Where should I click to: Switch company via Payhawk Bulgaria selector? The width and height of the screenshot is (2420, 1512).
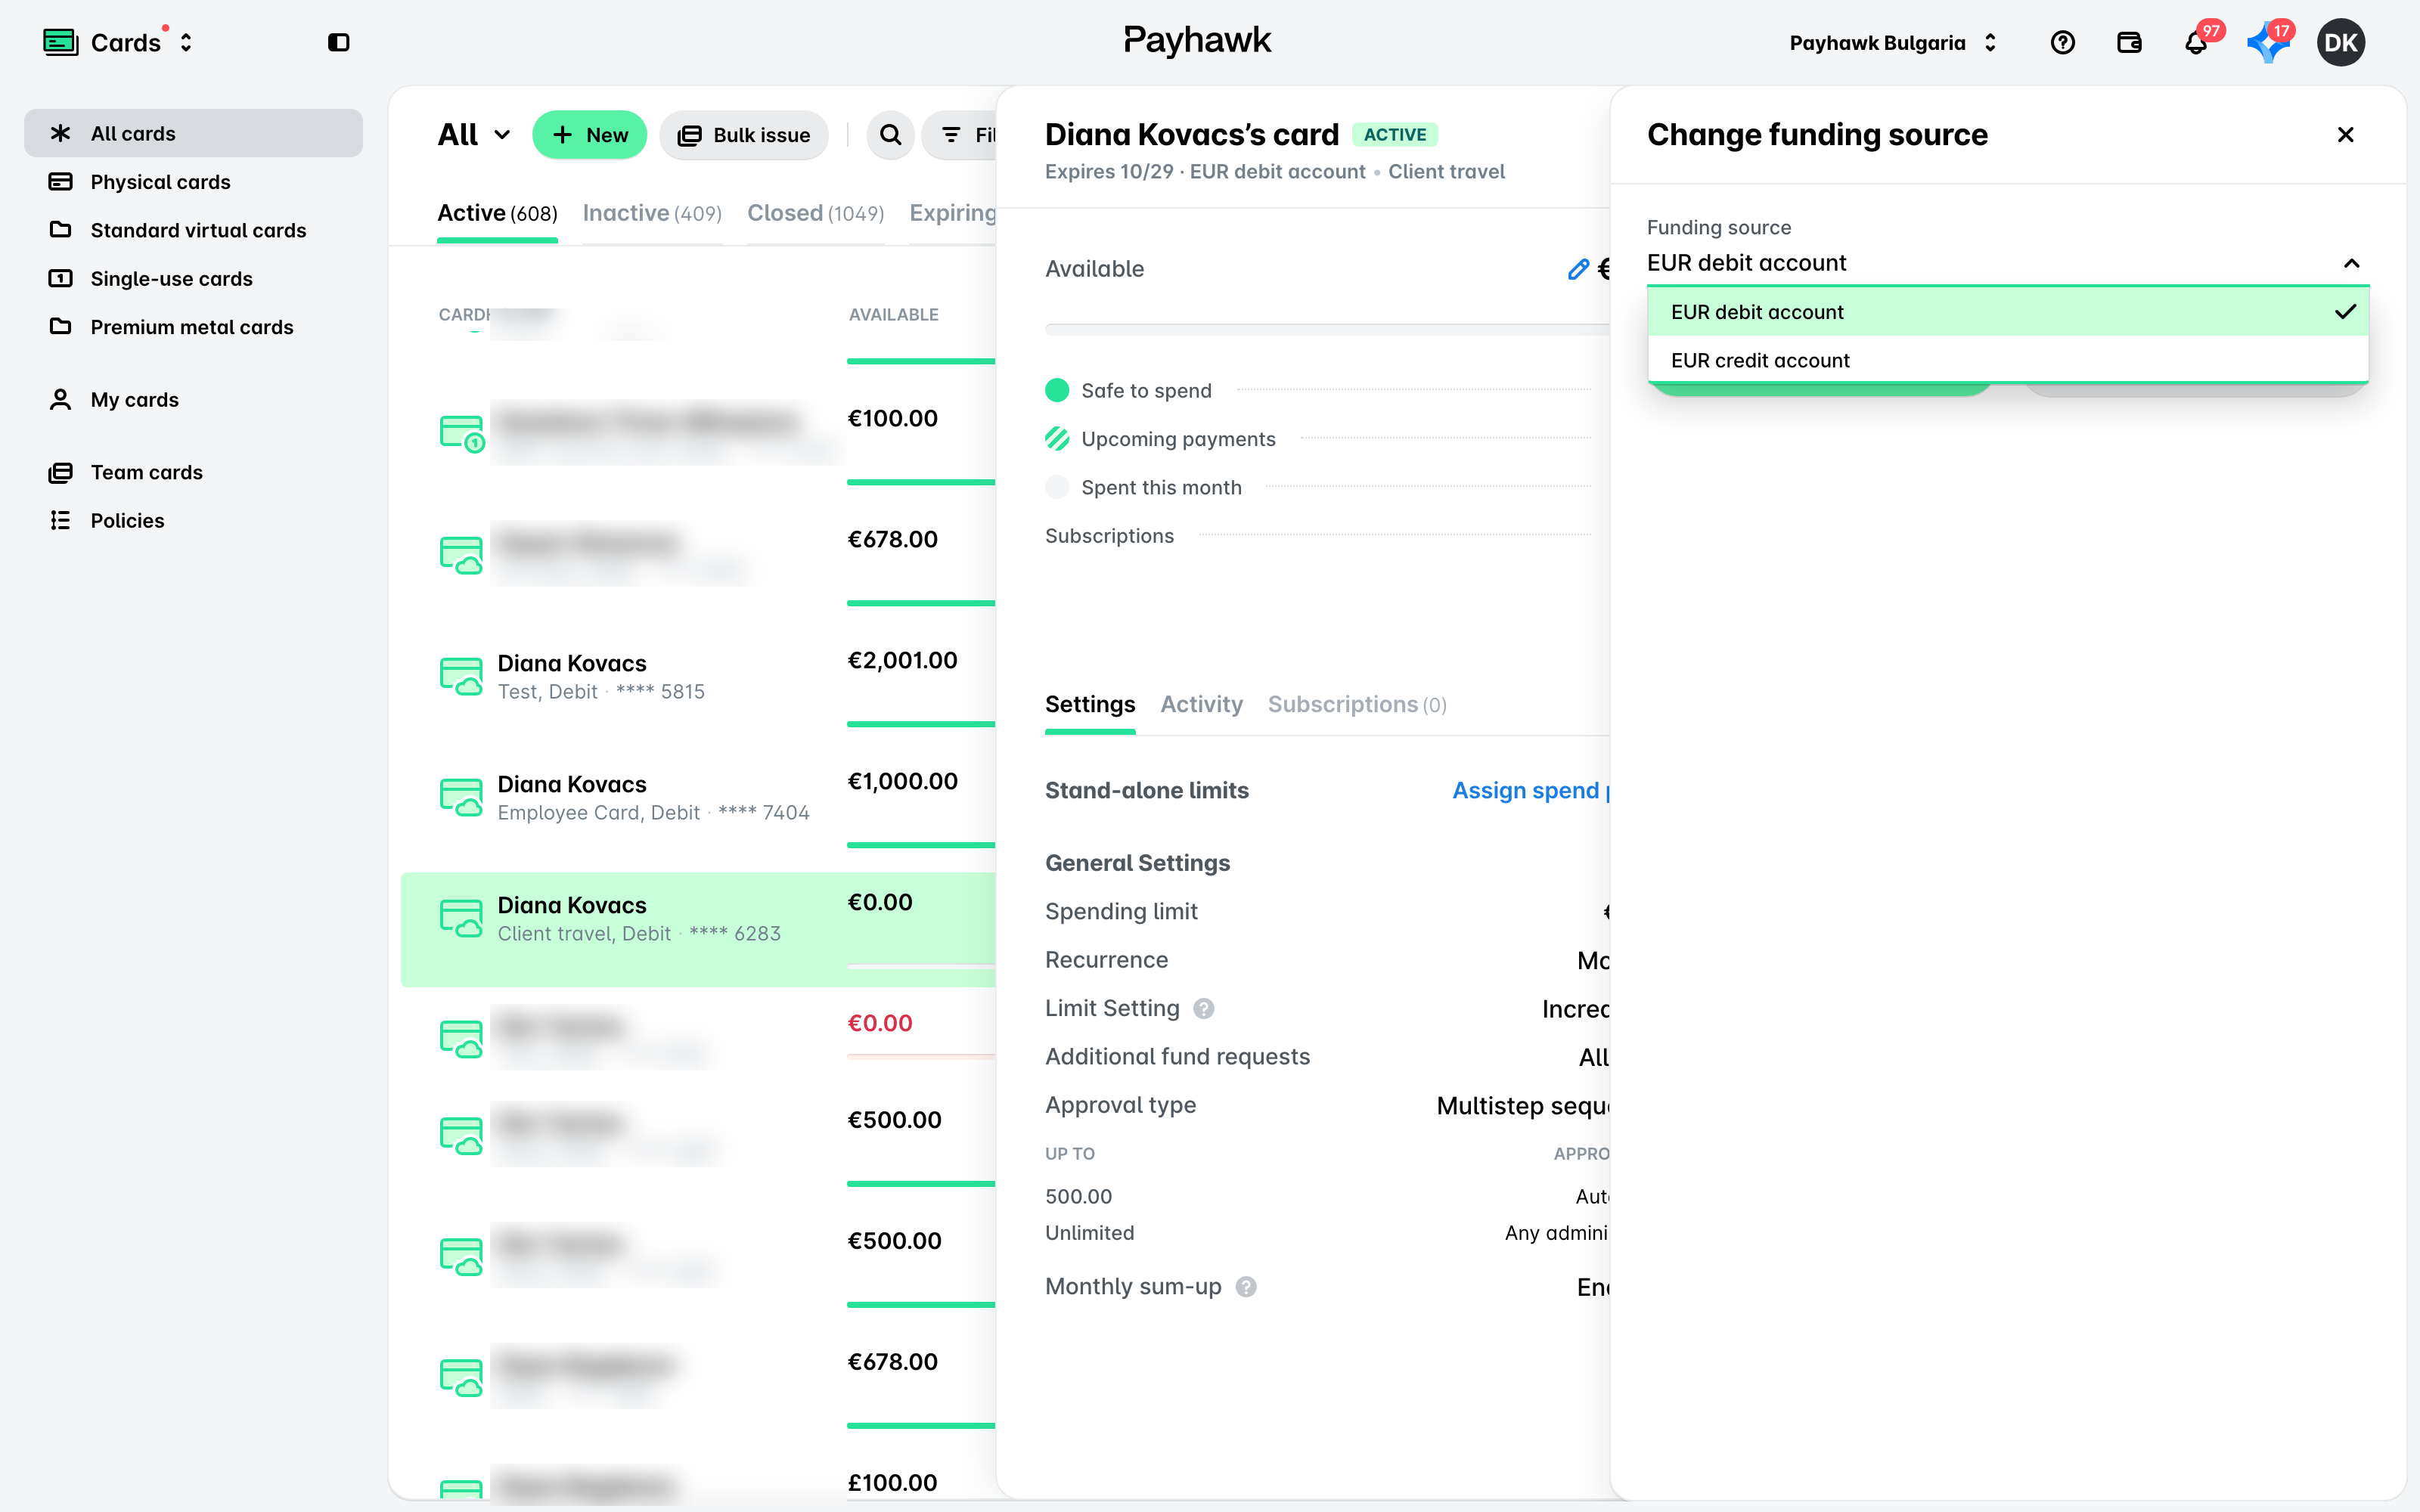coord(1892,43)
